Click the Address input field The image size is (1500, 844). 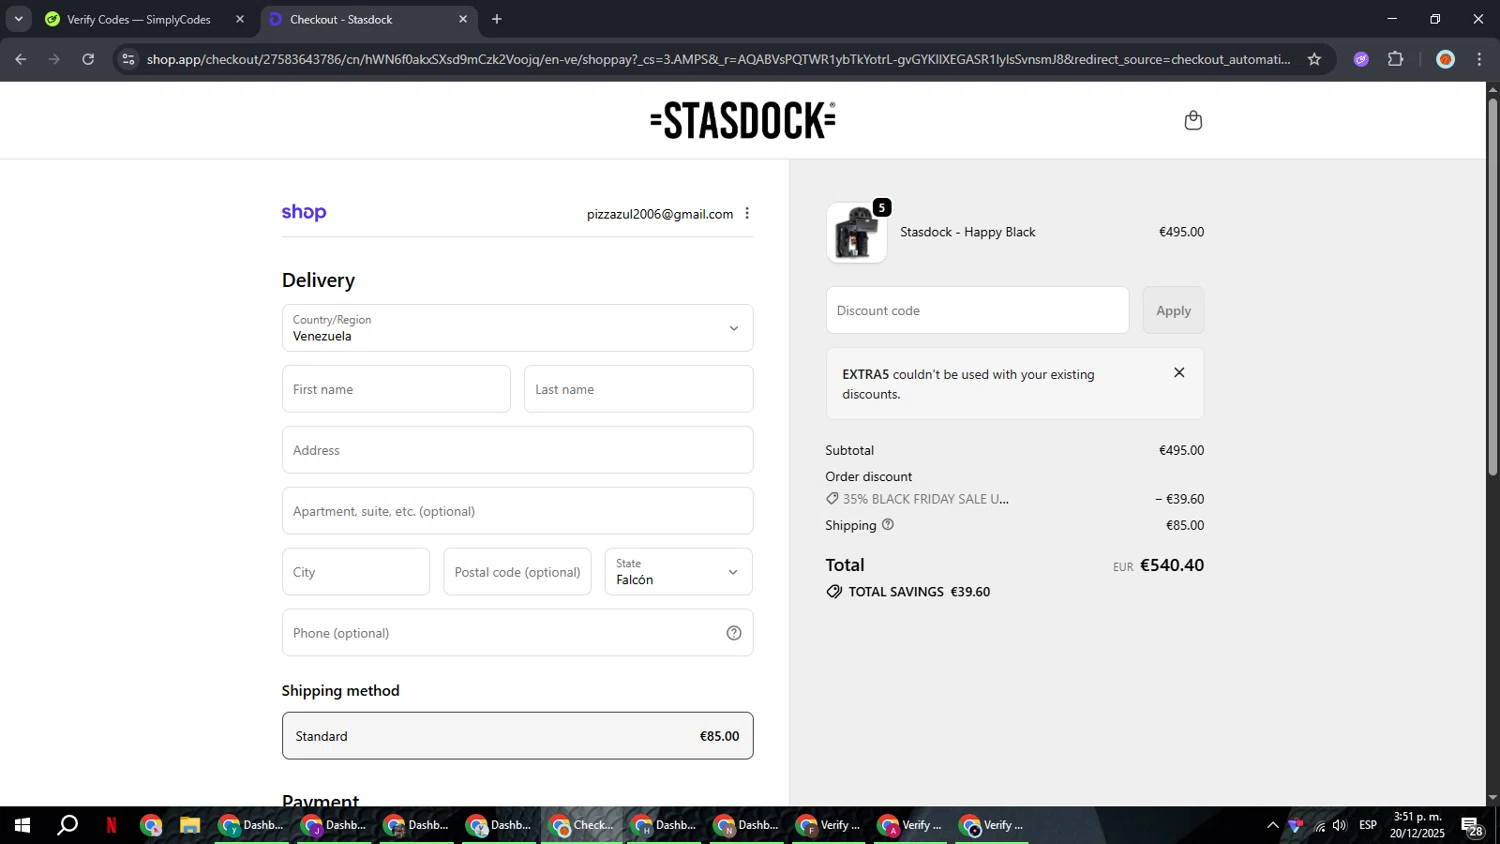coord(517,450)
